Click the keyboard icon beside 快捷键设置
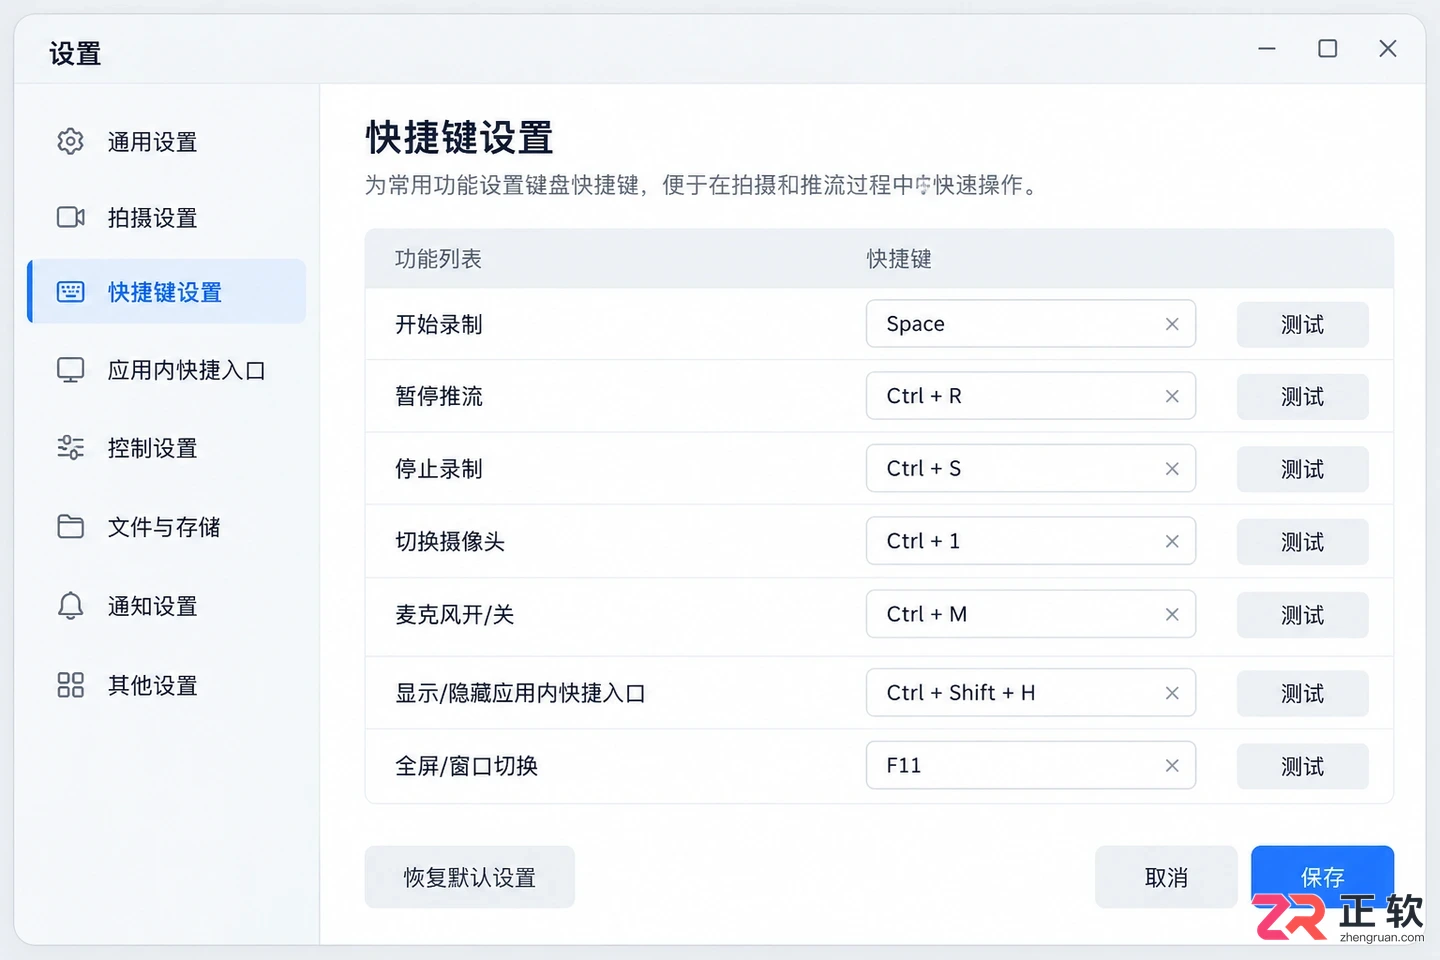 click(70, 292)
